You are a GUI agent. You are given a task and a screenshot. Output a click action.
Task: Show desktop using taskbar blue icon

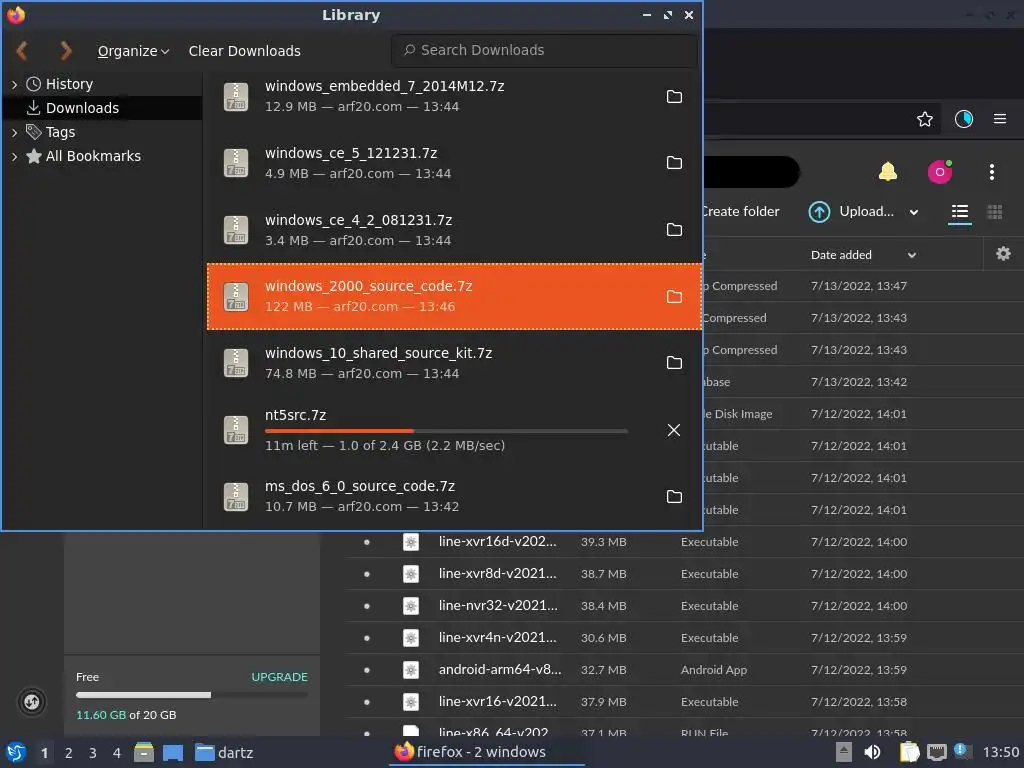pyautogui.click(x=173, y=752)
